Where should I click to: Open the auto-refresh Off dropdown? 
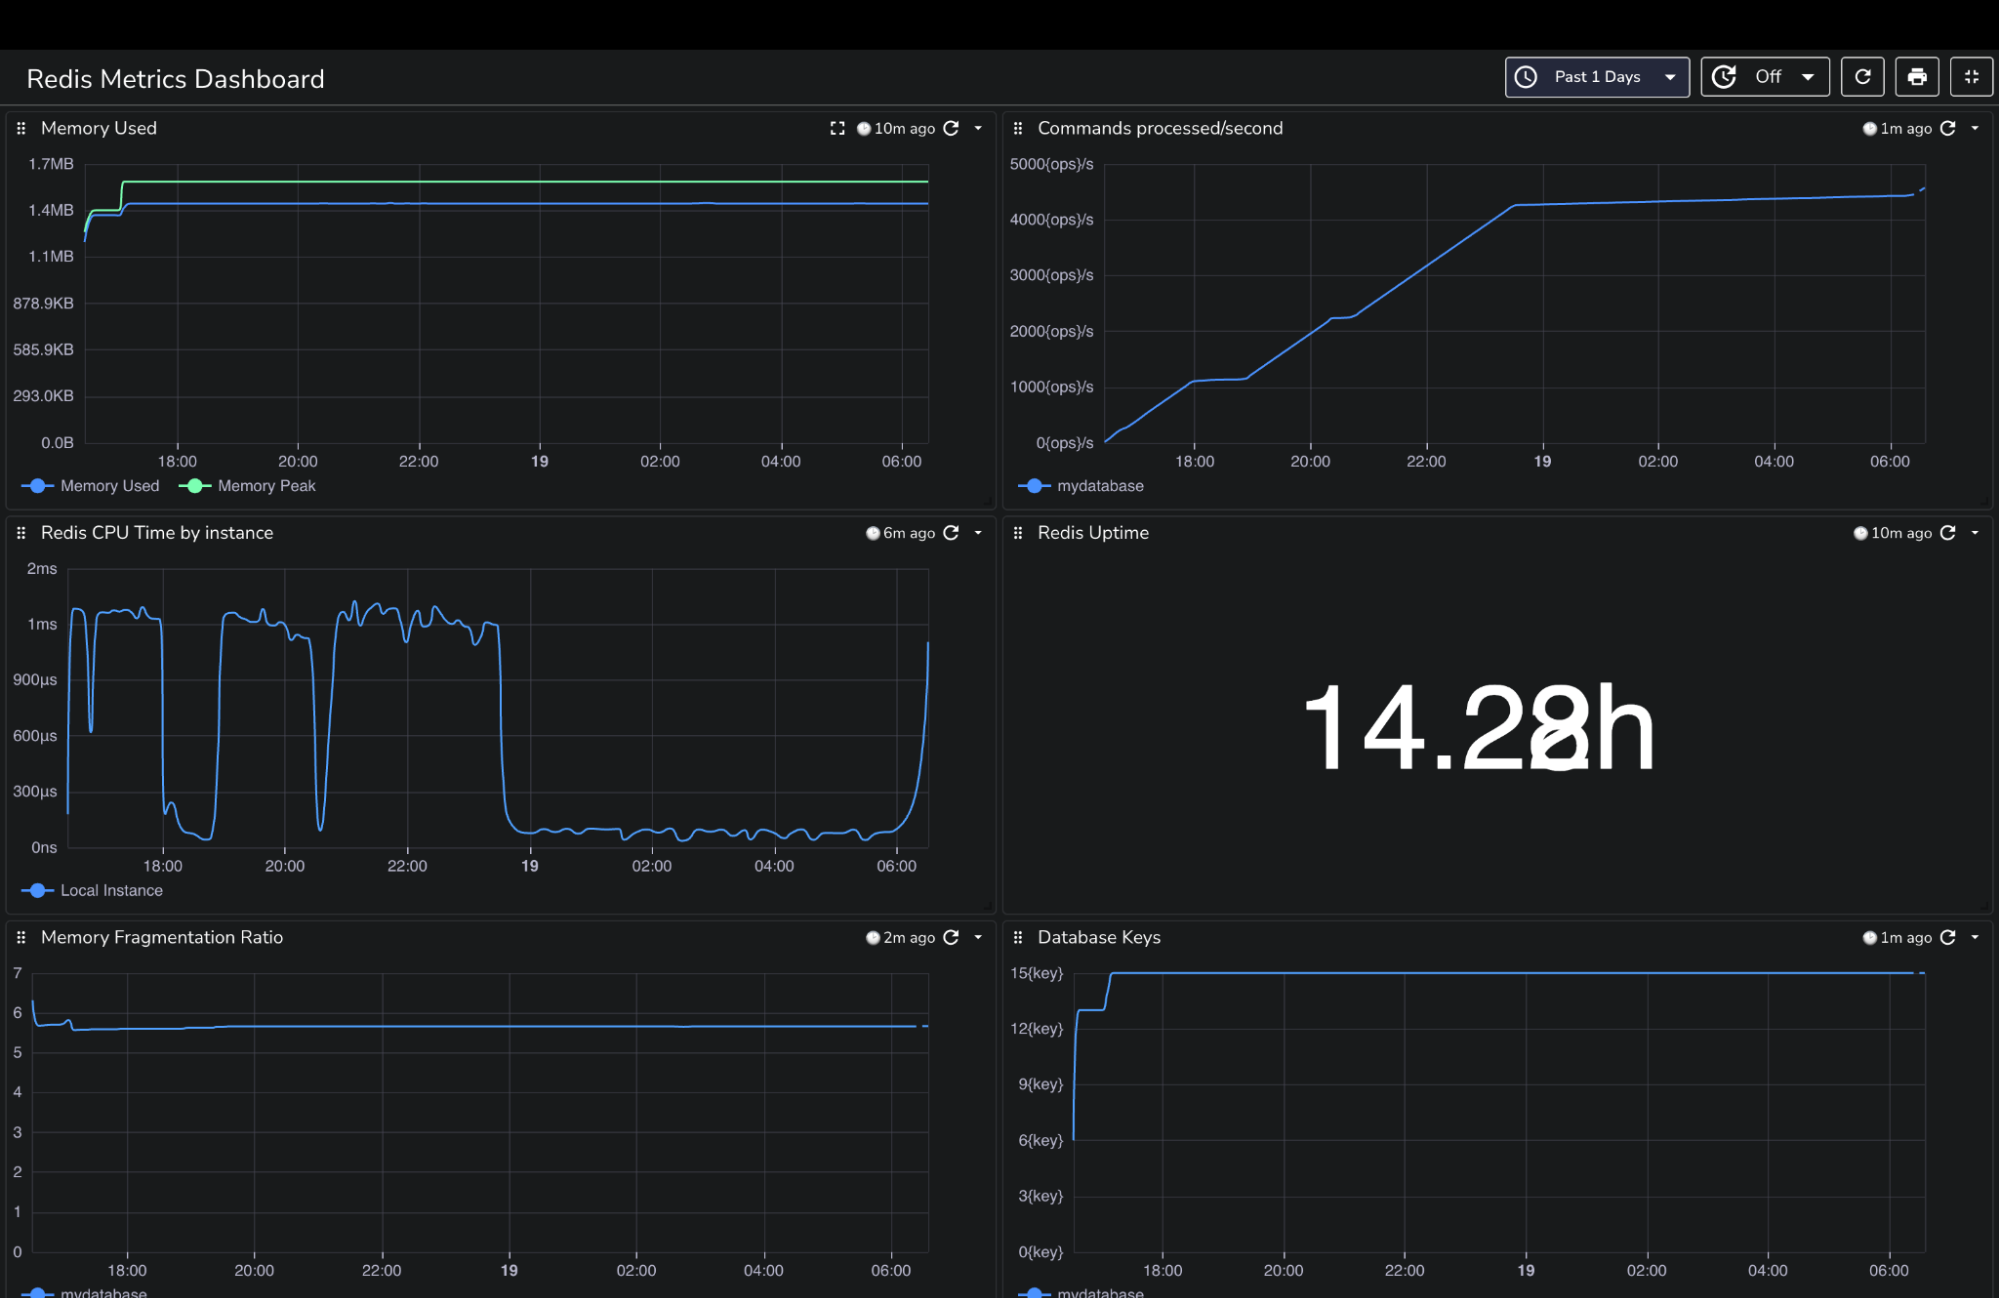[x=1765, y=77]
